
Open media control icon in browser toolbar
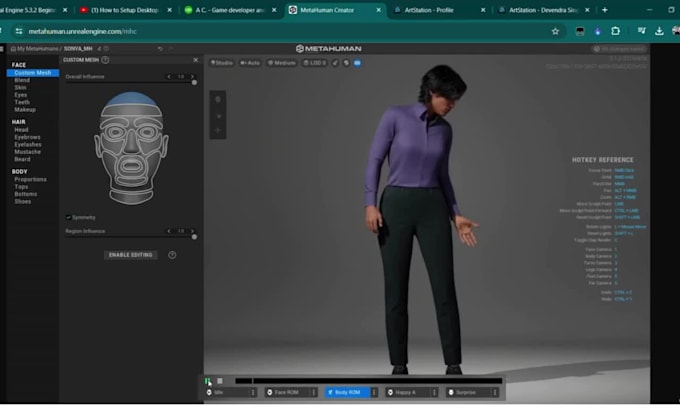pyautogui.click(x=641, y=31)
